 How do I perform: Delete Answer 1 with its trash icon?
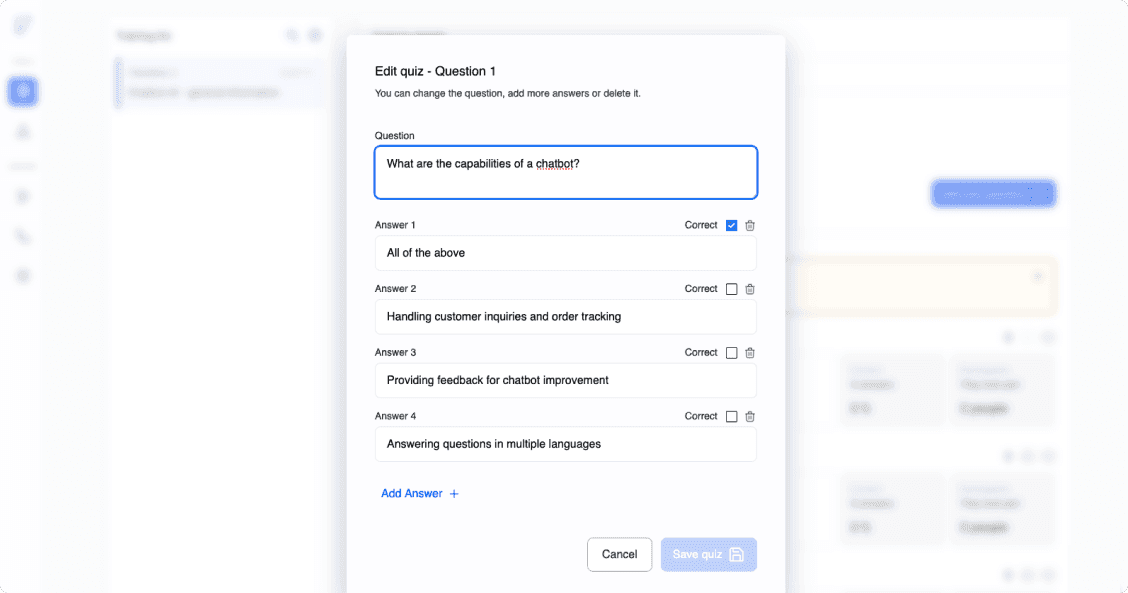[750, 225]
